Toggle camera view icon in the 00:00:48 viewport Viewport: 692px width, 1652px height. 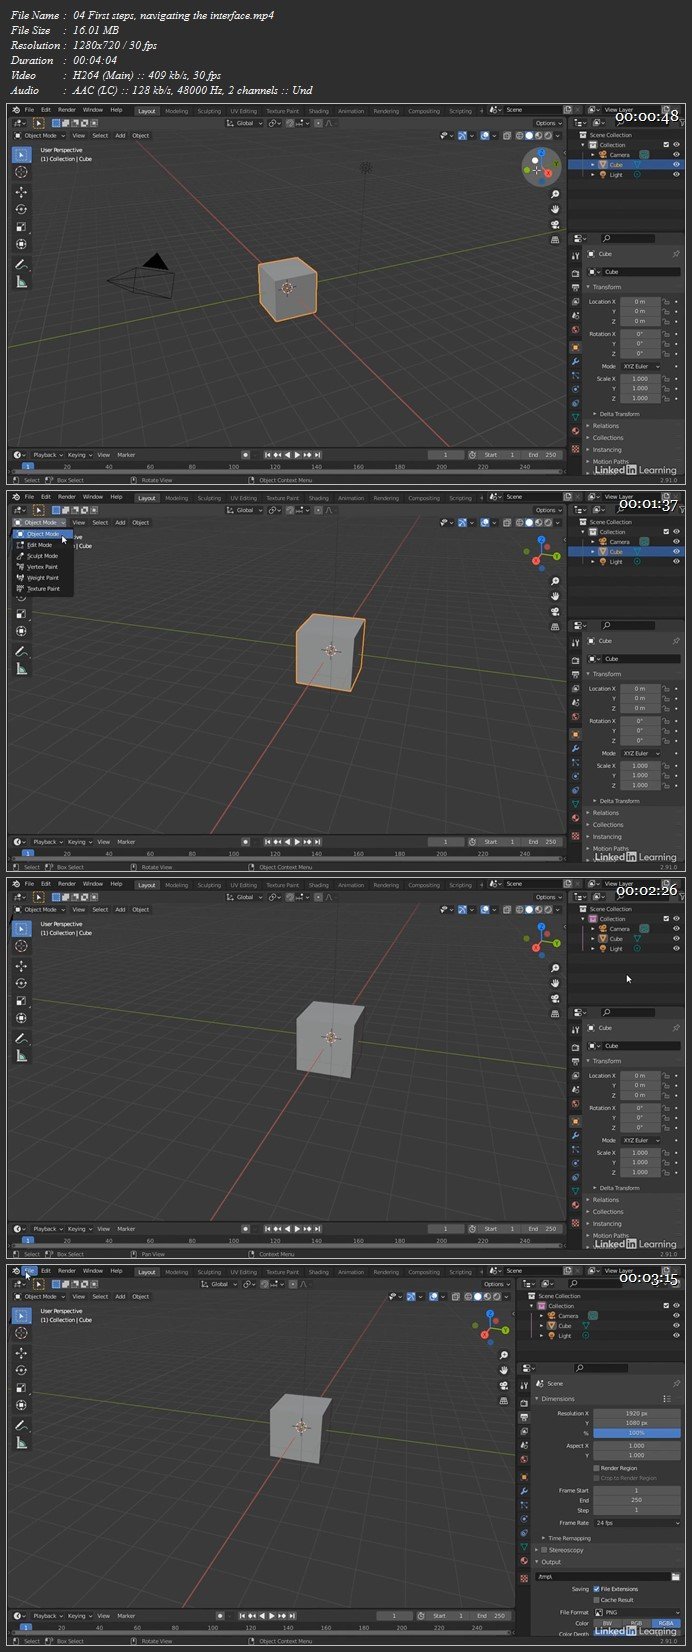point(555,224)
